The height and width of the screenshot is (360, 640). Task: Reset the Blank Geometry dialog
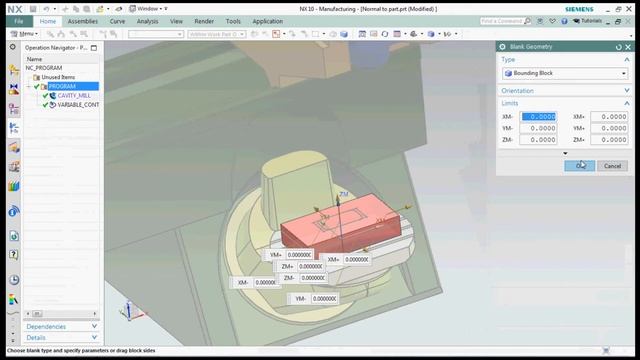618,47
